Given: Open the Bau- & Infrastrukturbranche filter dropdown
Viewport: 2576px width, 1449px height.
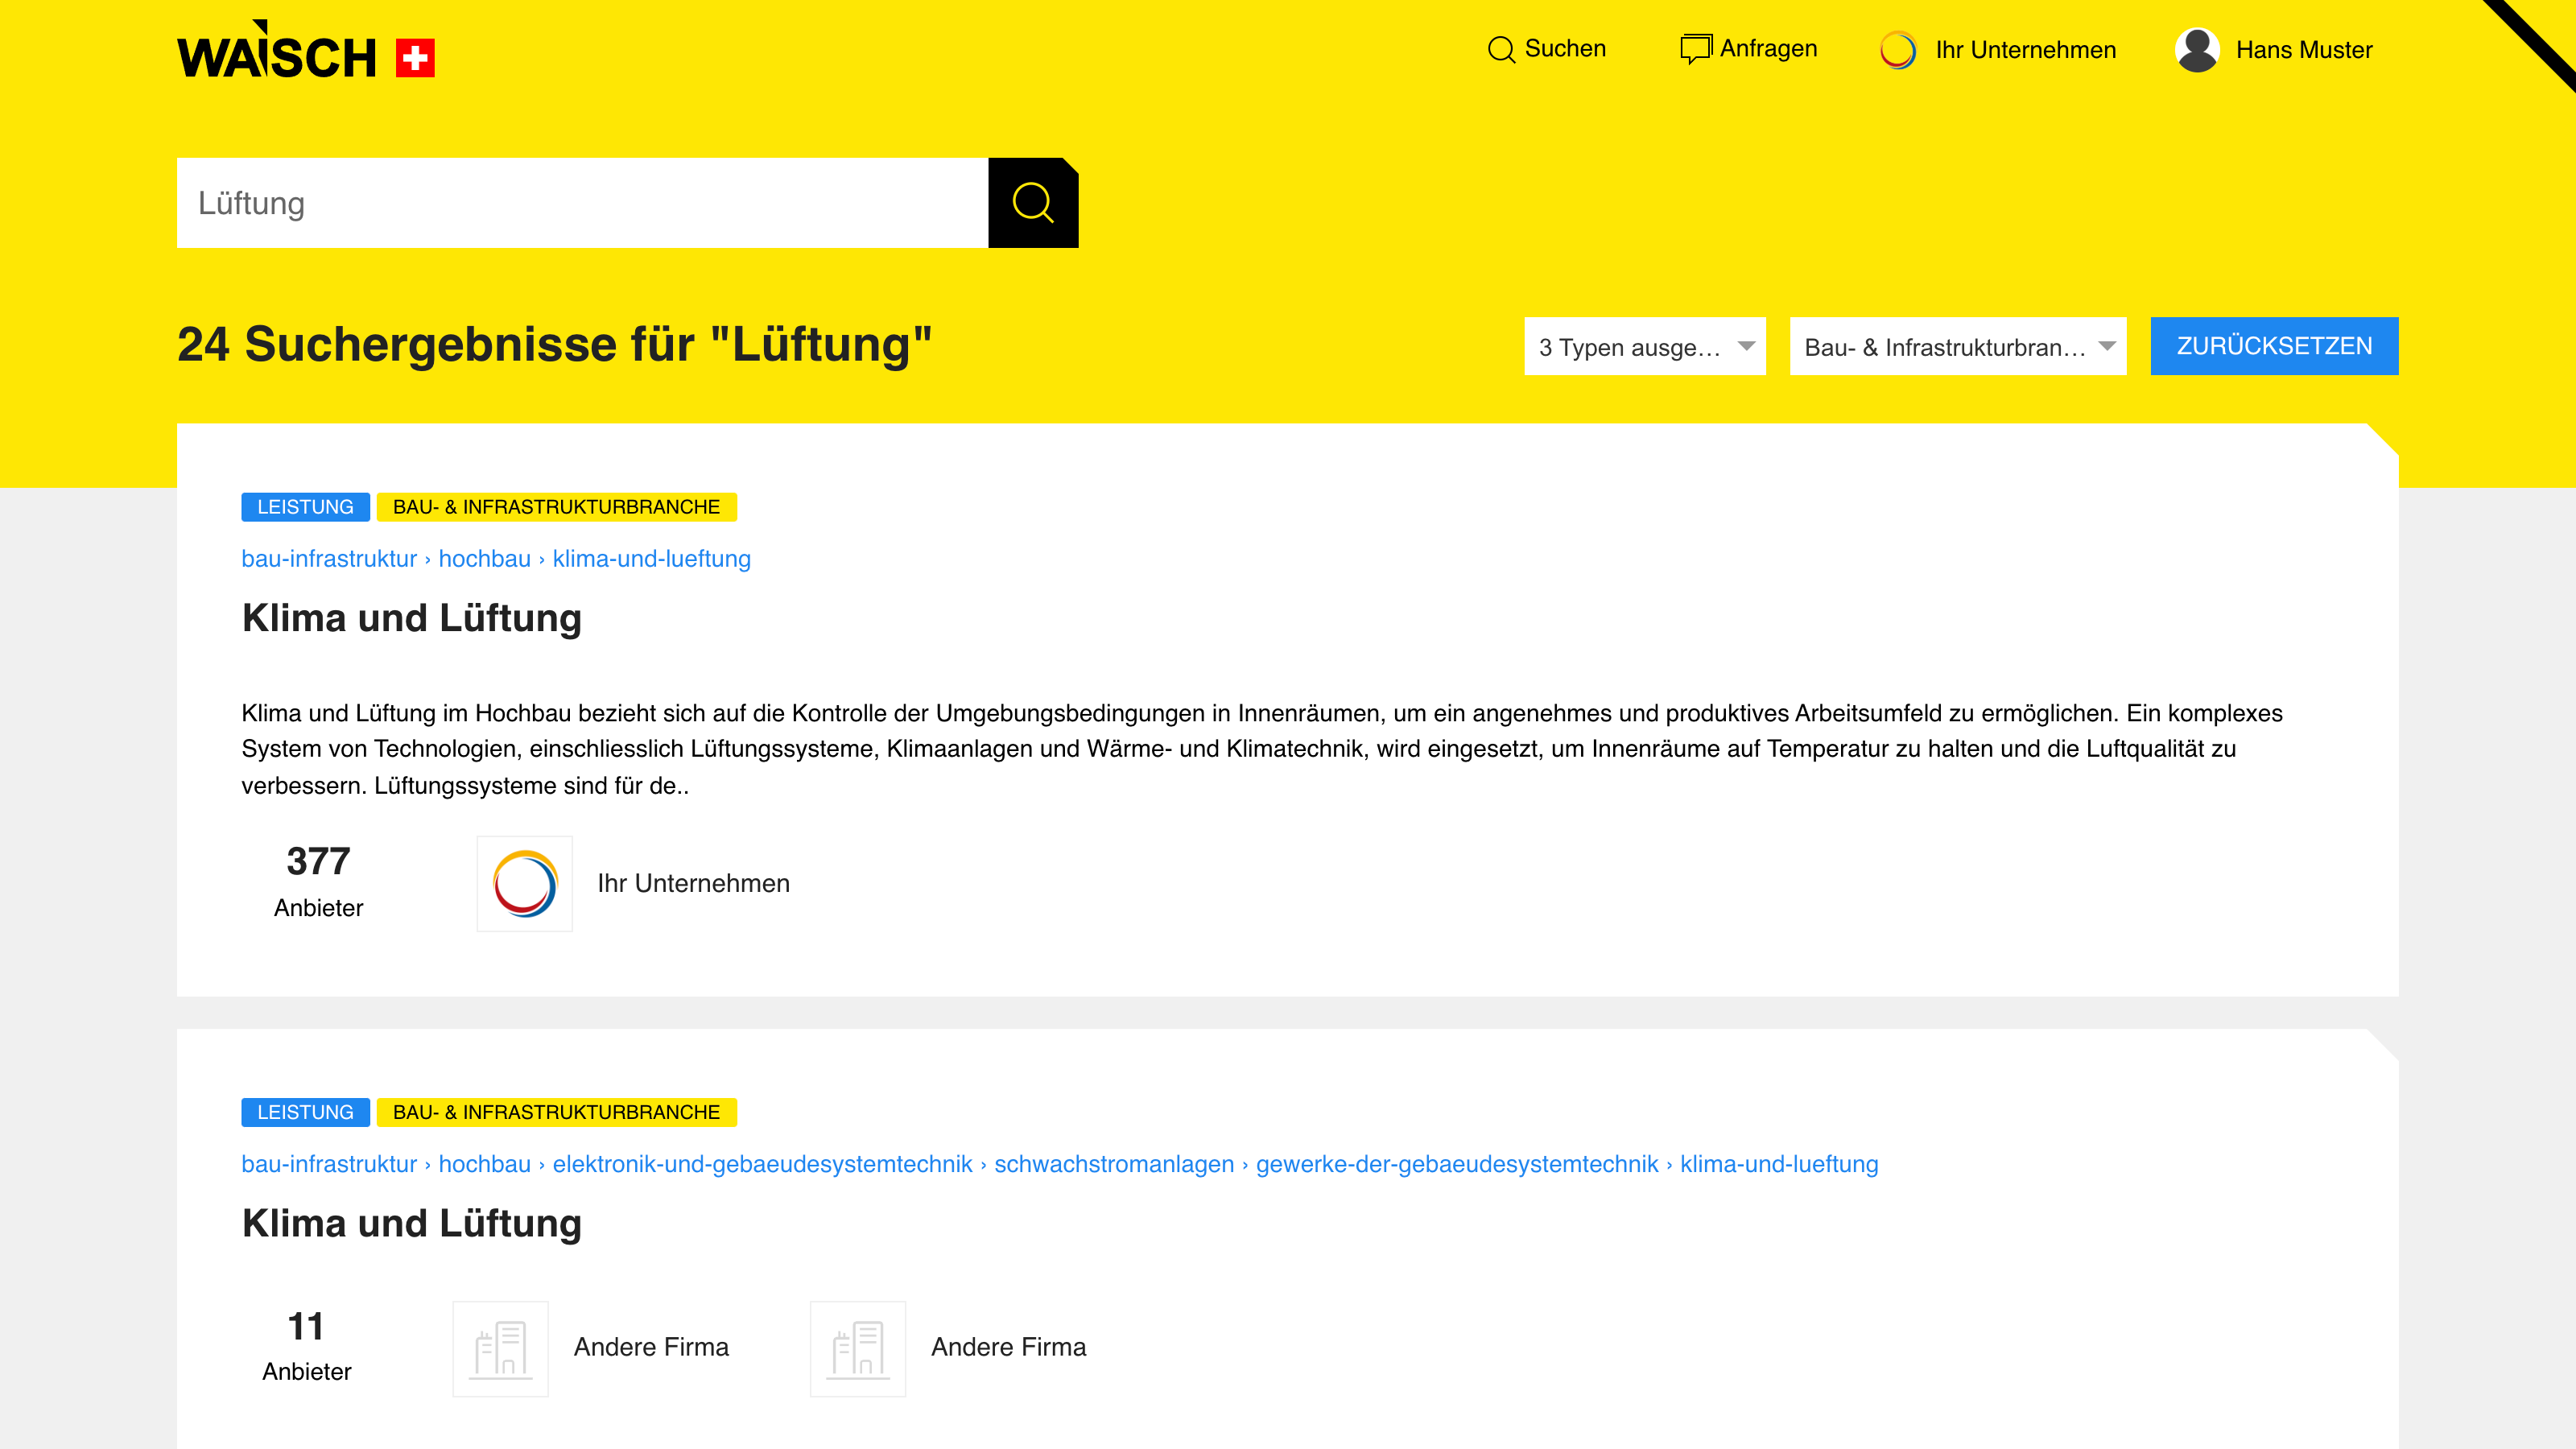Looking at the screenshot, I should pos(1957,347).
